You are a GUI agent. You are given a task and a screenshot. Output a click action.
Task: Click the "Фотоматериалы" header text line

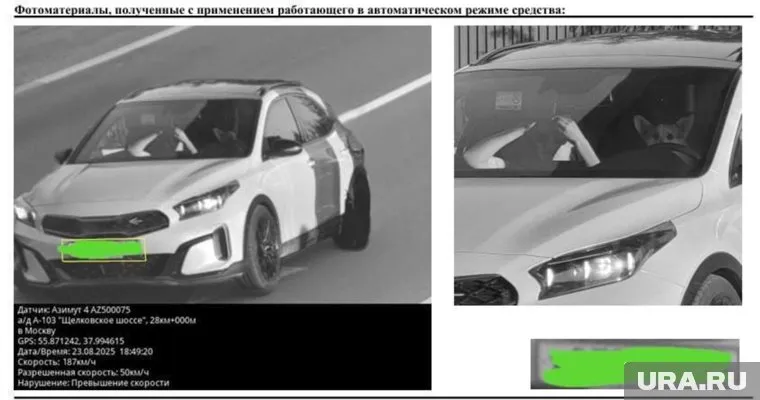[289, 9]
